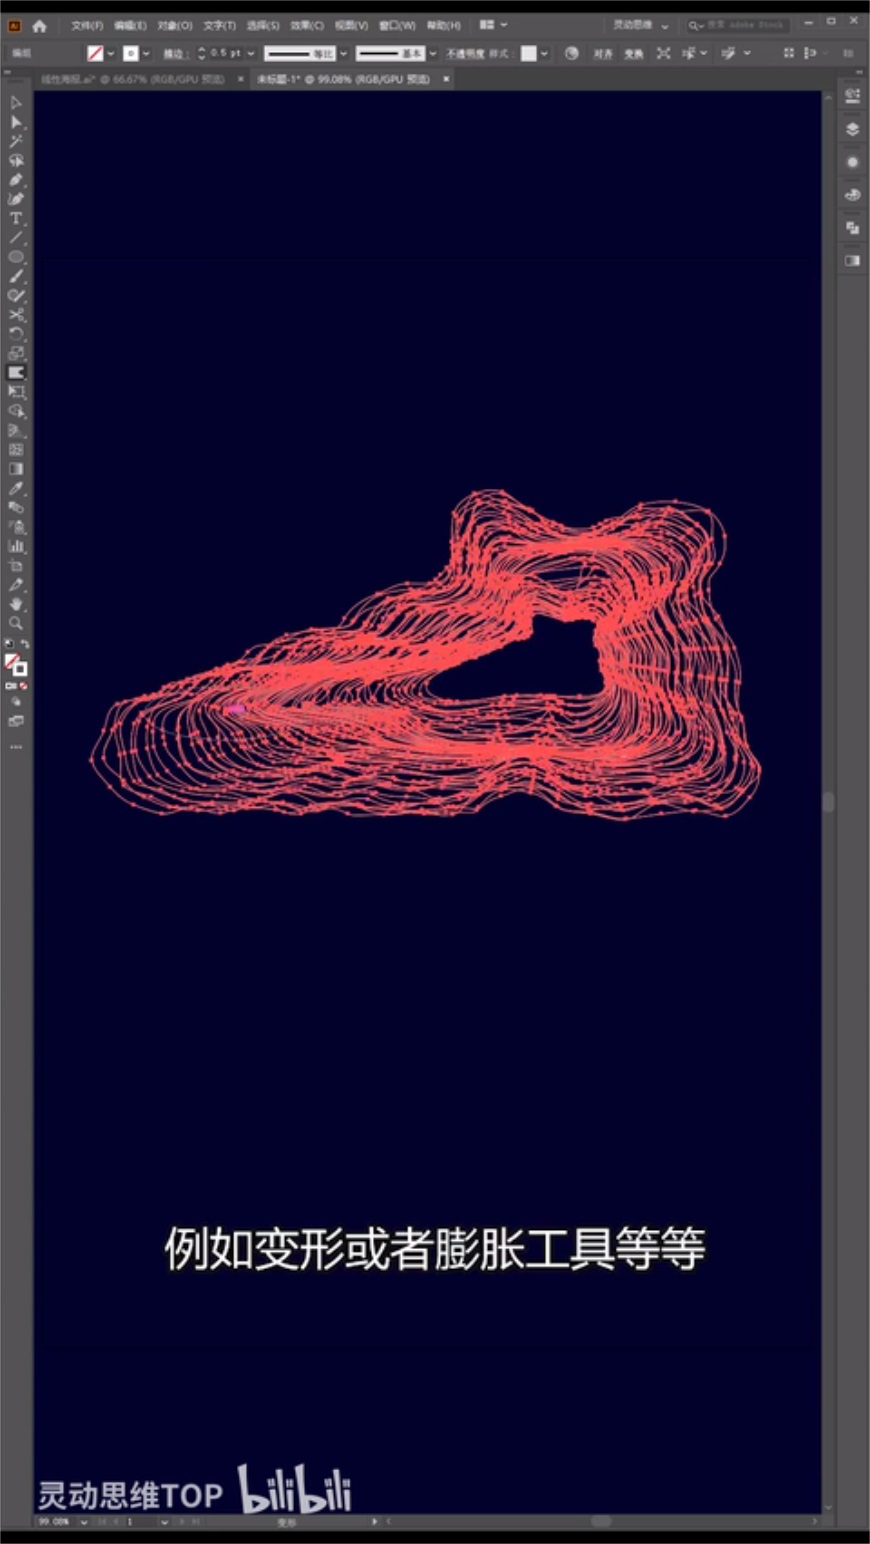Choose the Zoom magnifier tool

tap(16, 623)
